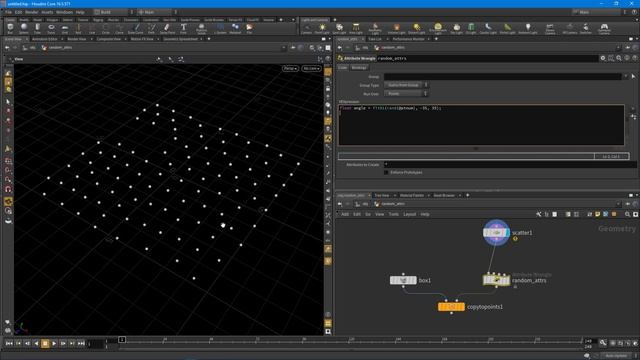Toggle snapping magnet tool in viewport sidebar

(8, 189)
